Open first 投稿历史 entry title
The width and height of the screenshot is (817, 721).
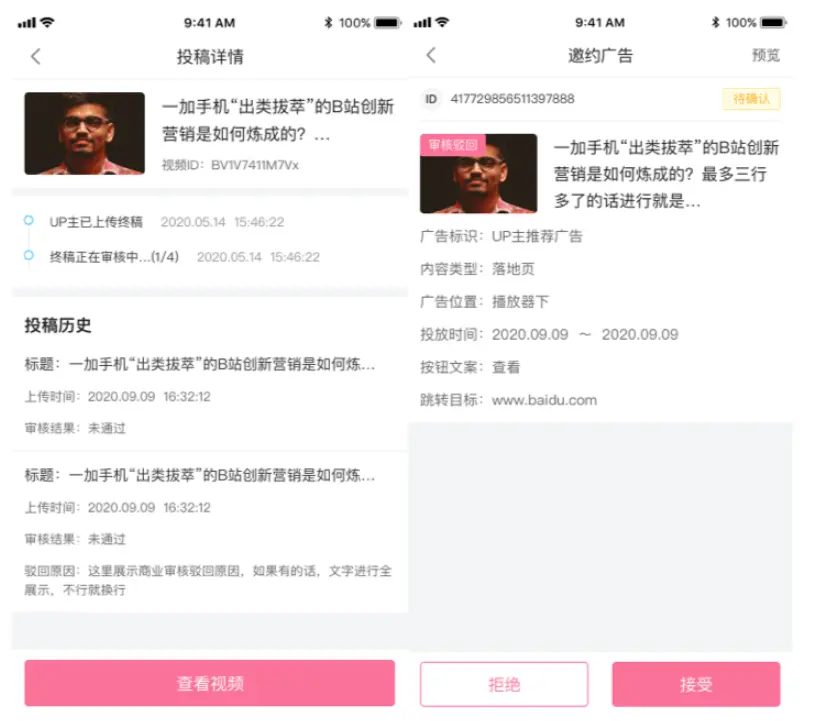point(200,364)
